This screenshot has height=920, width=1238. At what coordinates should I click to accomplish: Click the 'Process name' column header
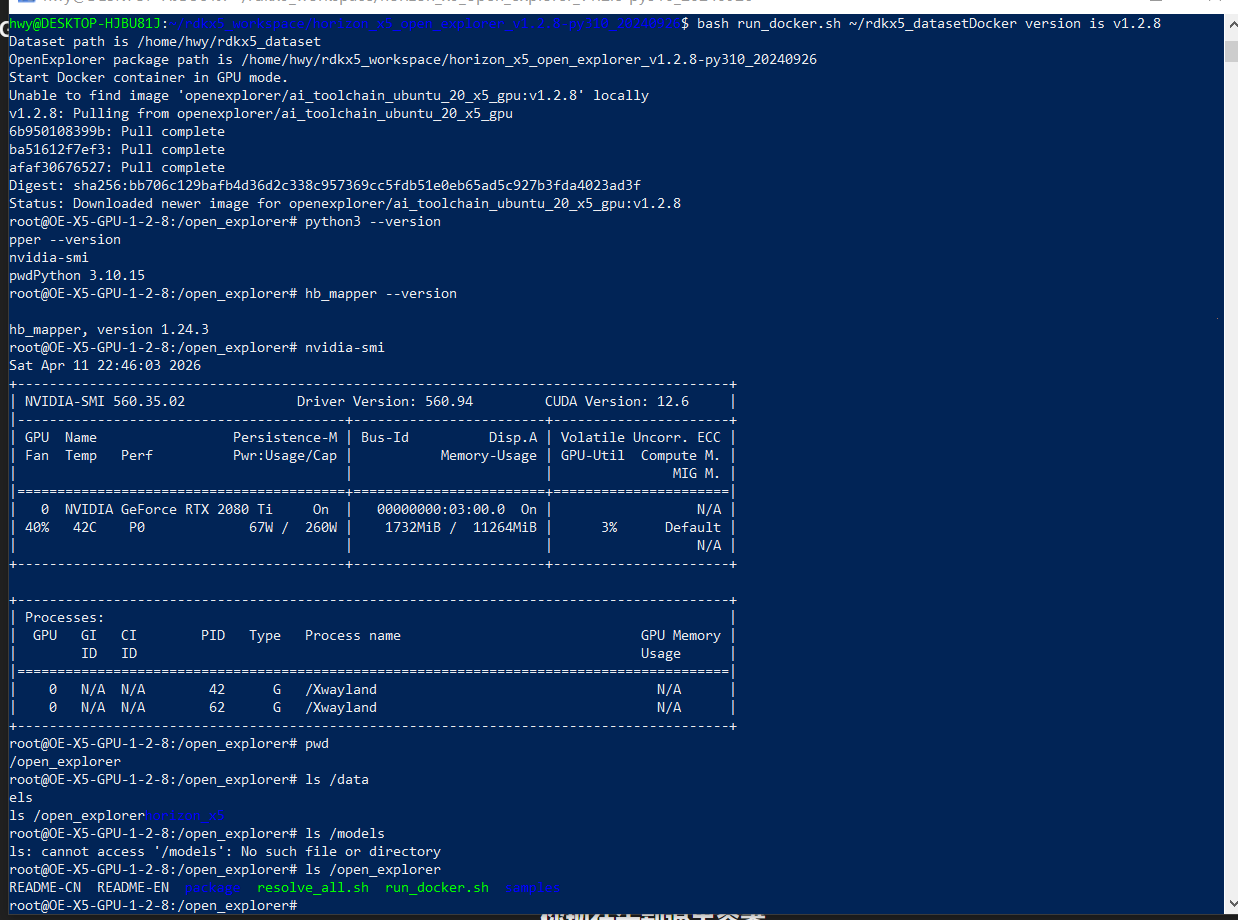[x=353, y=635]
